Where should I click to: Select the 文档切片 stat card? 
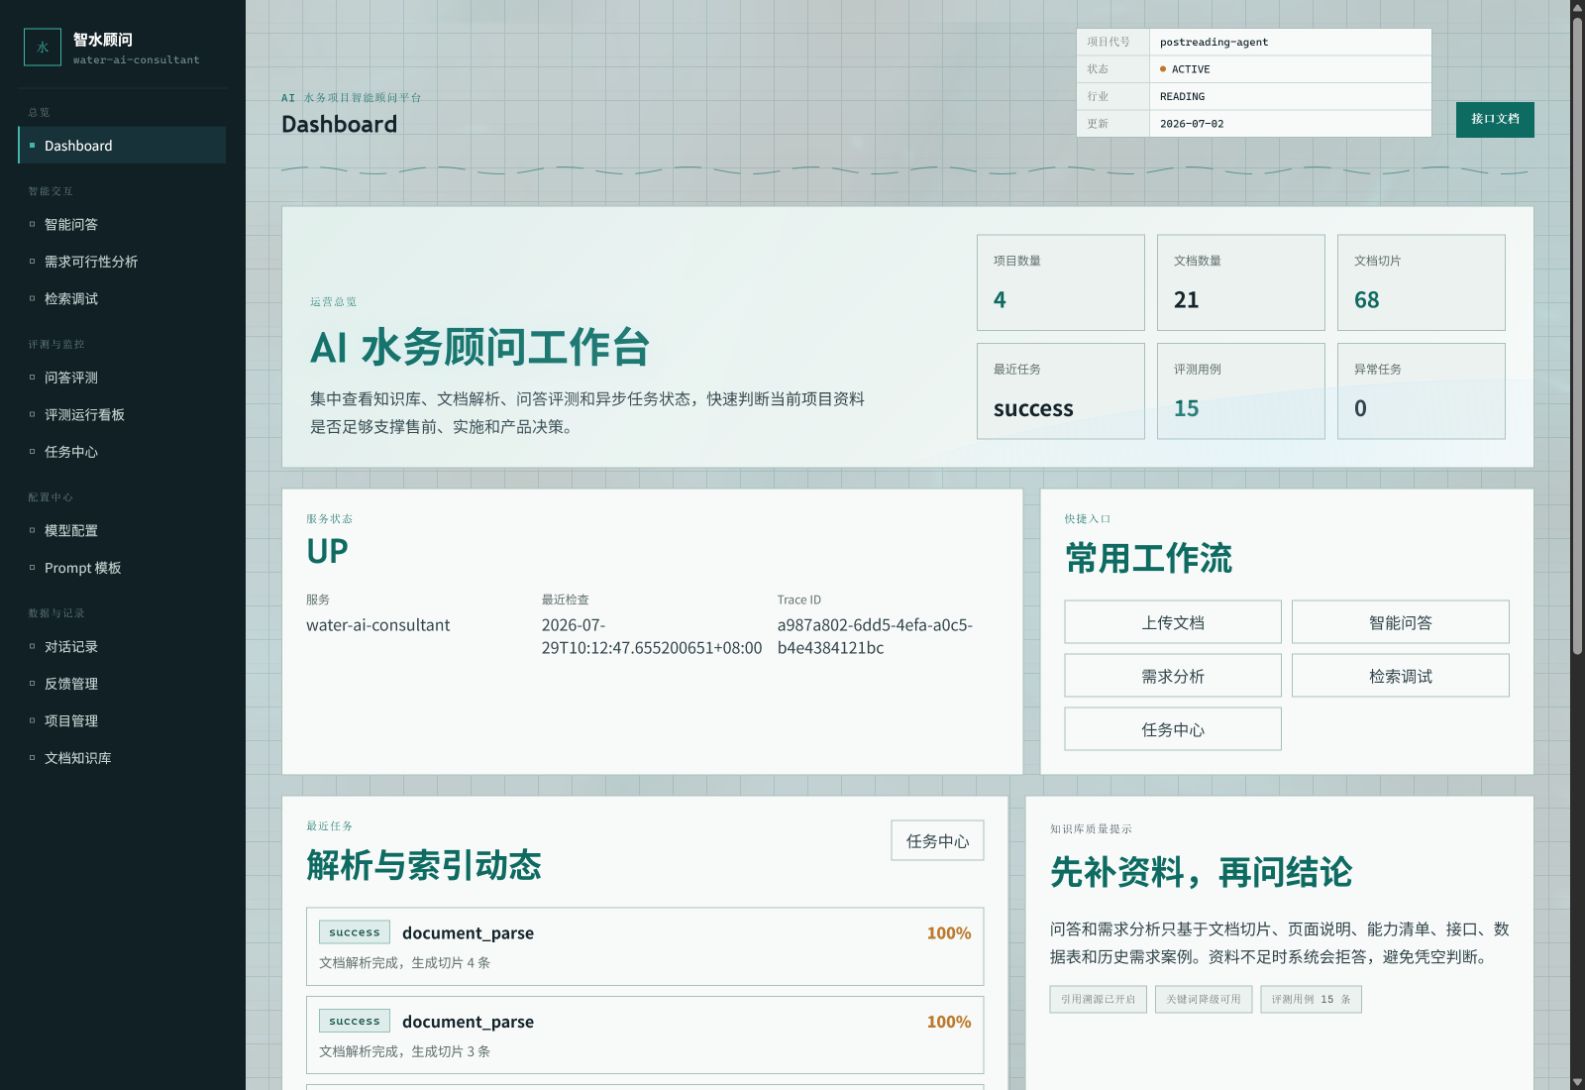pyautogui.click(x=1421, y=282)
